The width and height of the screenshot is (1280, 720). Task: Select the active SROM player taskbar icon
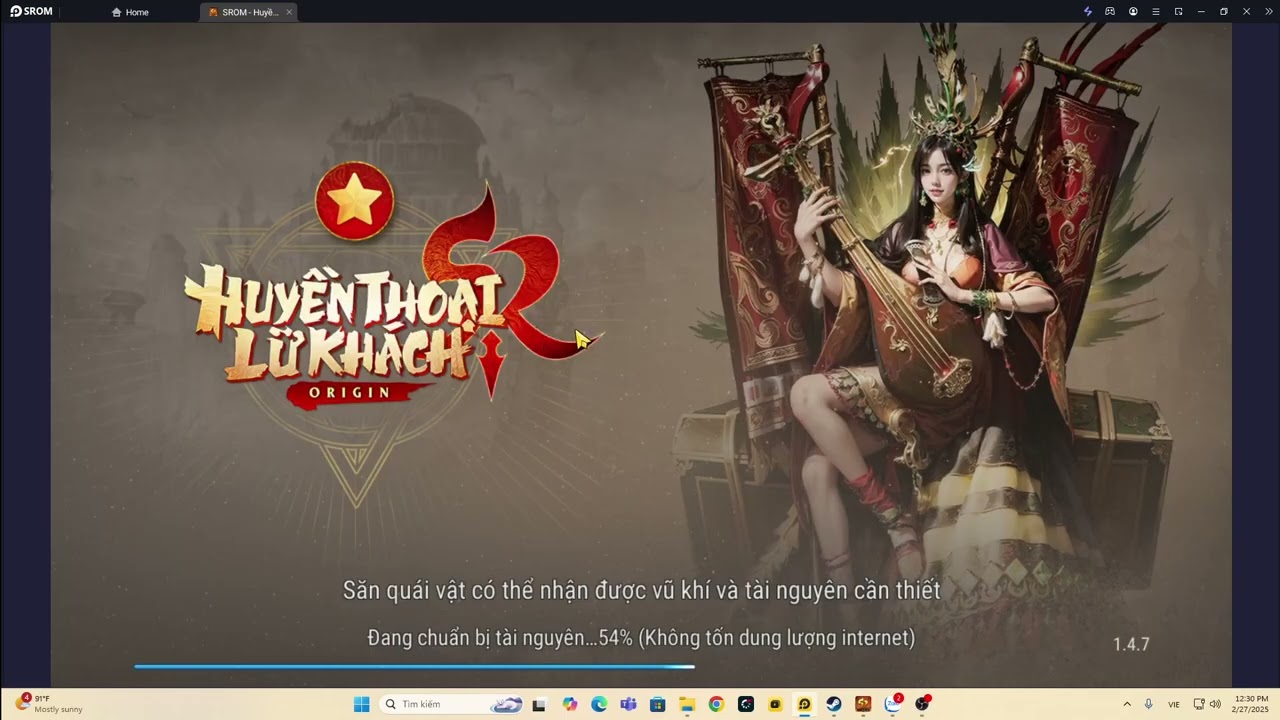coord(805,704)
